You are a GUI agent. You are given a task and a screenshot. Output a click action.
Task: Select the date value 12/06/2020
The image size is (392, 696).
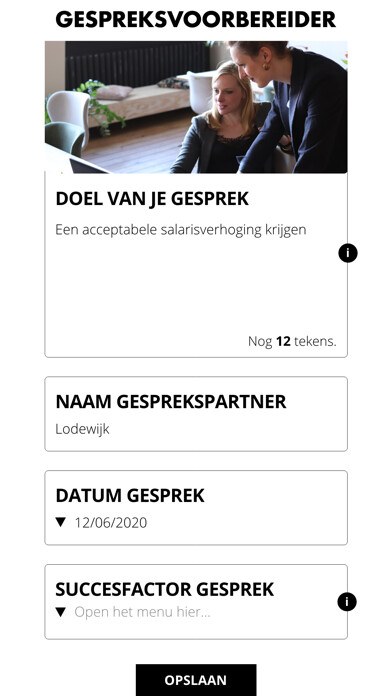[x=111, y=522]
